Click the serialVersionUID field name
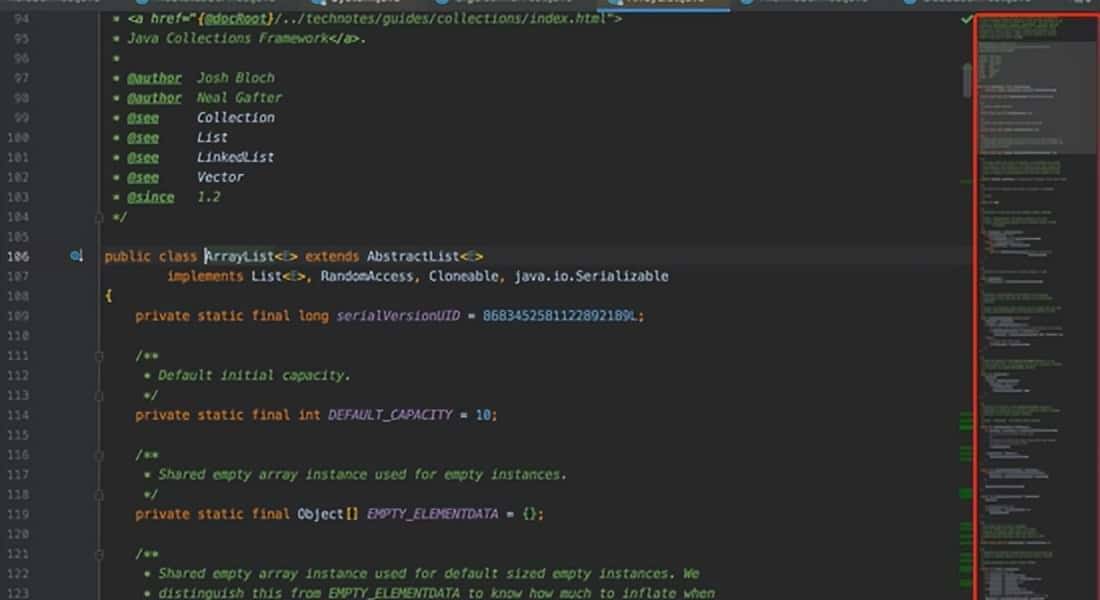The width and height of the screenshot is (1100, 600). [x=398, y=316]
